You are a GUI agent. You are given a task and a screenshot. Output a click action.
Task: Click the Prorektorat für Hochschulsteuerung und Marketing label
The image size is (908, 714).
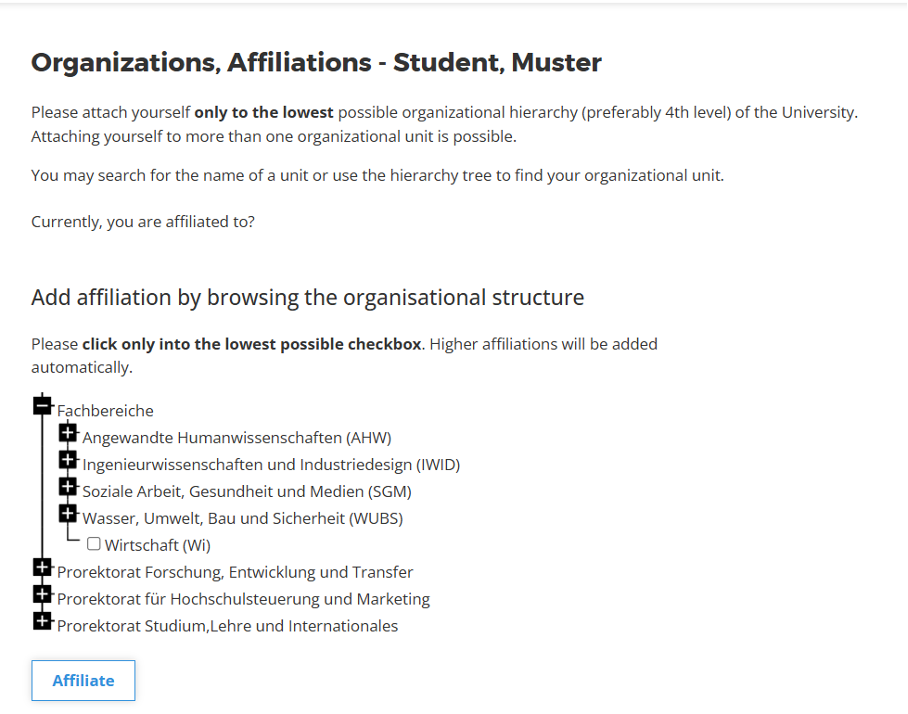(243, 600)
